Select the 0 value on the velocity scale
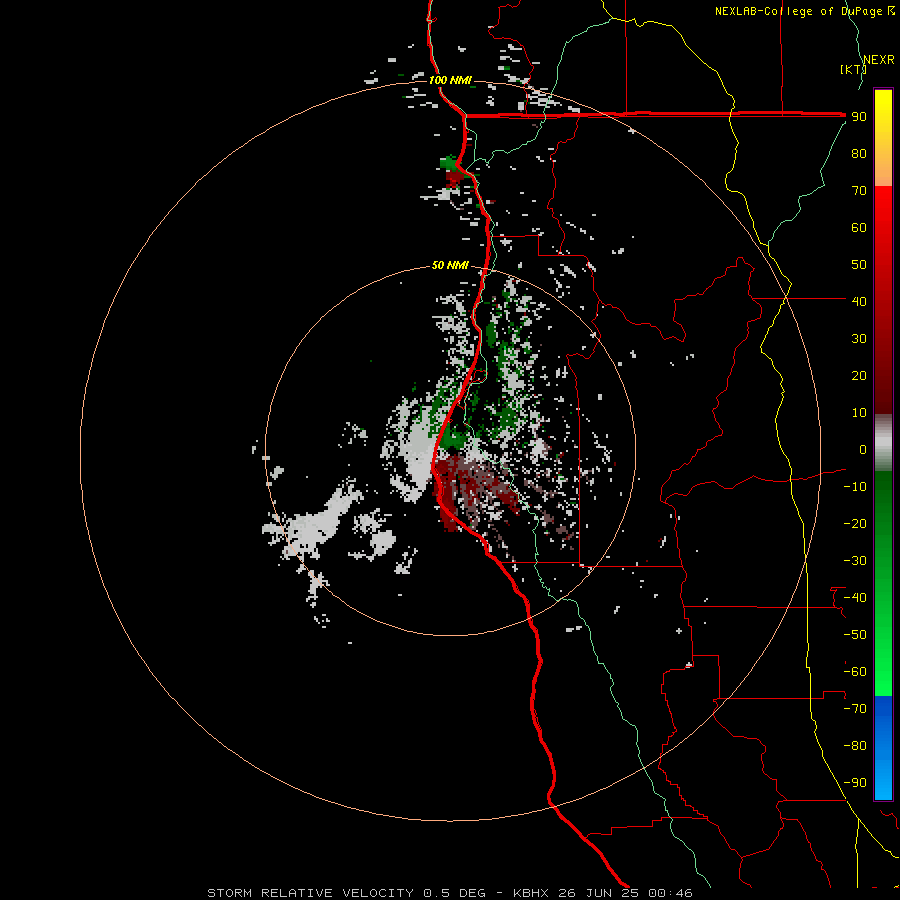Screen dimensions: 900x900 pos(863,449)
